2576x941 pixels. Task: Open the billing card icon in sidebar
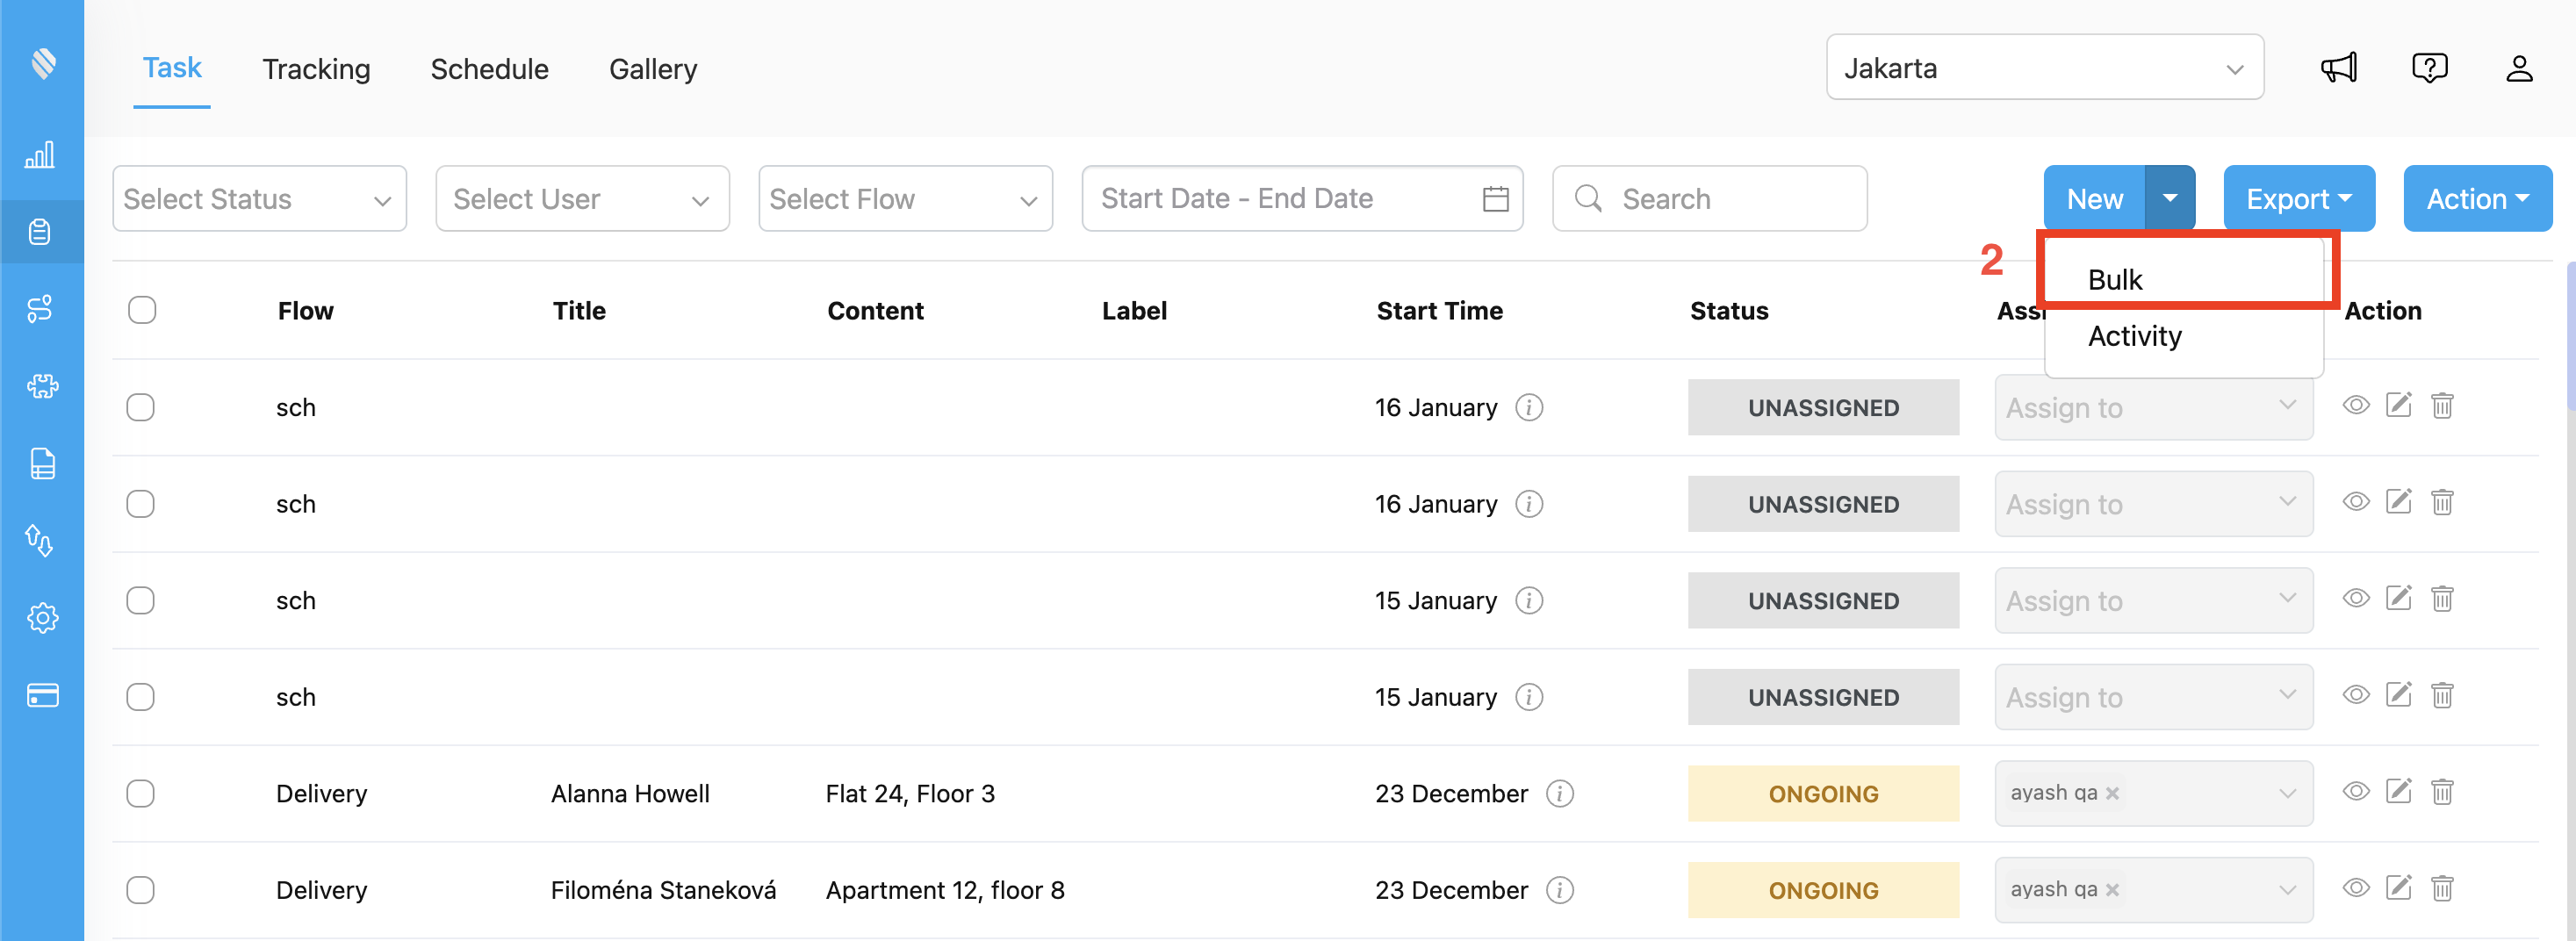point(42,696)
